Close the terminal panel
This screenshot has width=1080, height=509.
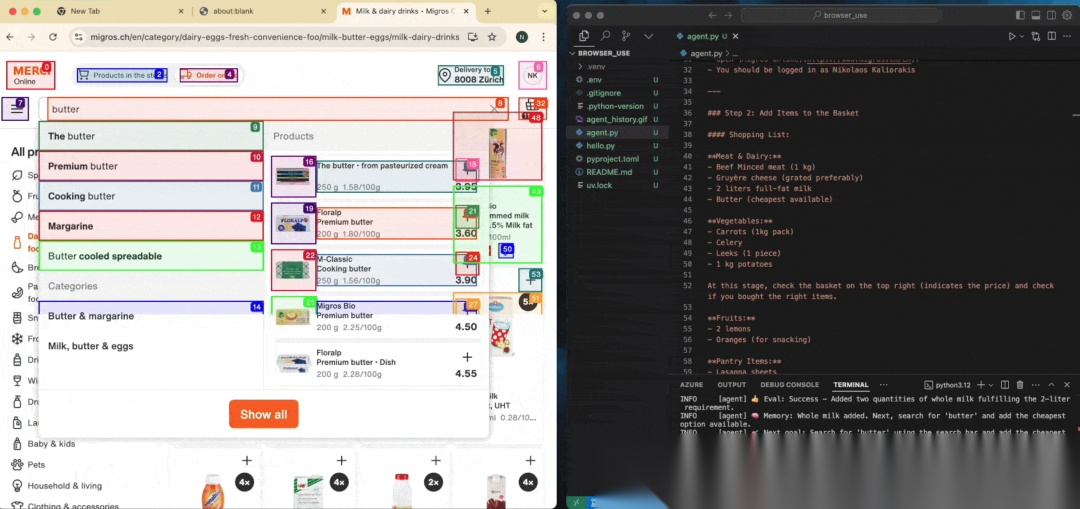coord(1067,385)
